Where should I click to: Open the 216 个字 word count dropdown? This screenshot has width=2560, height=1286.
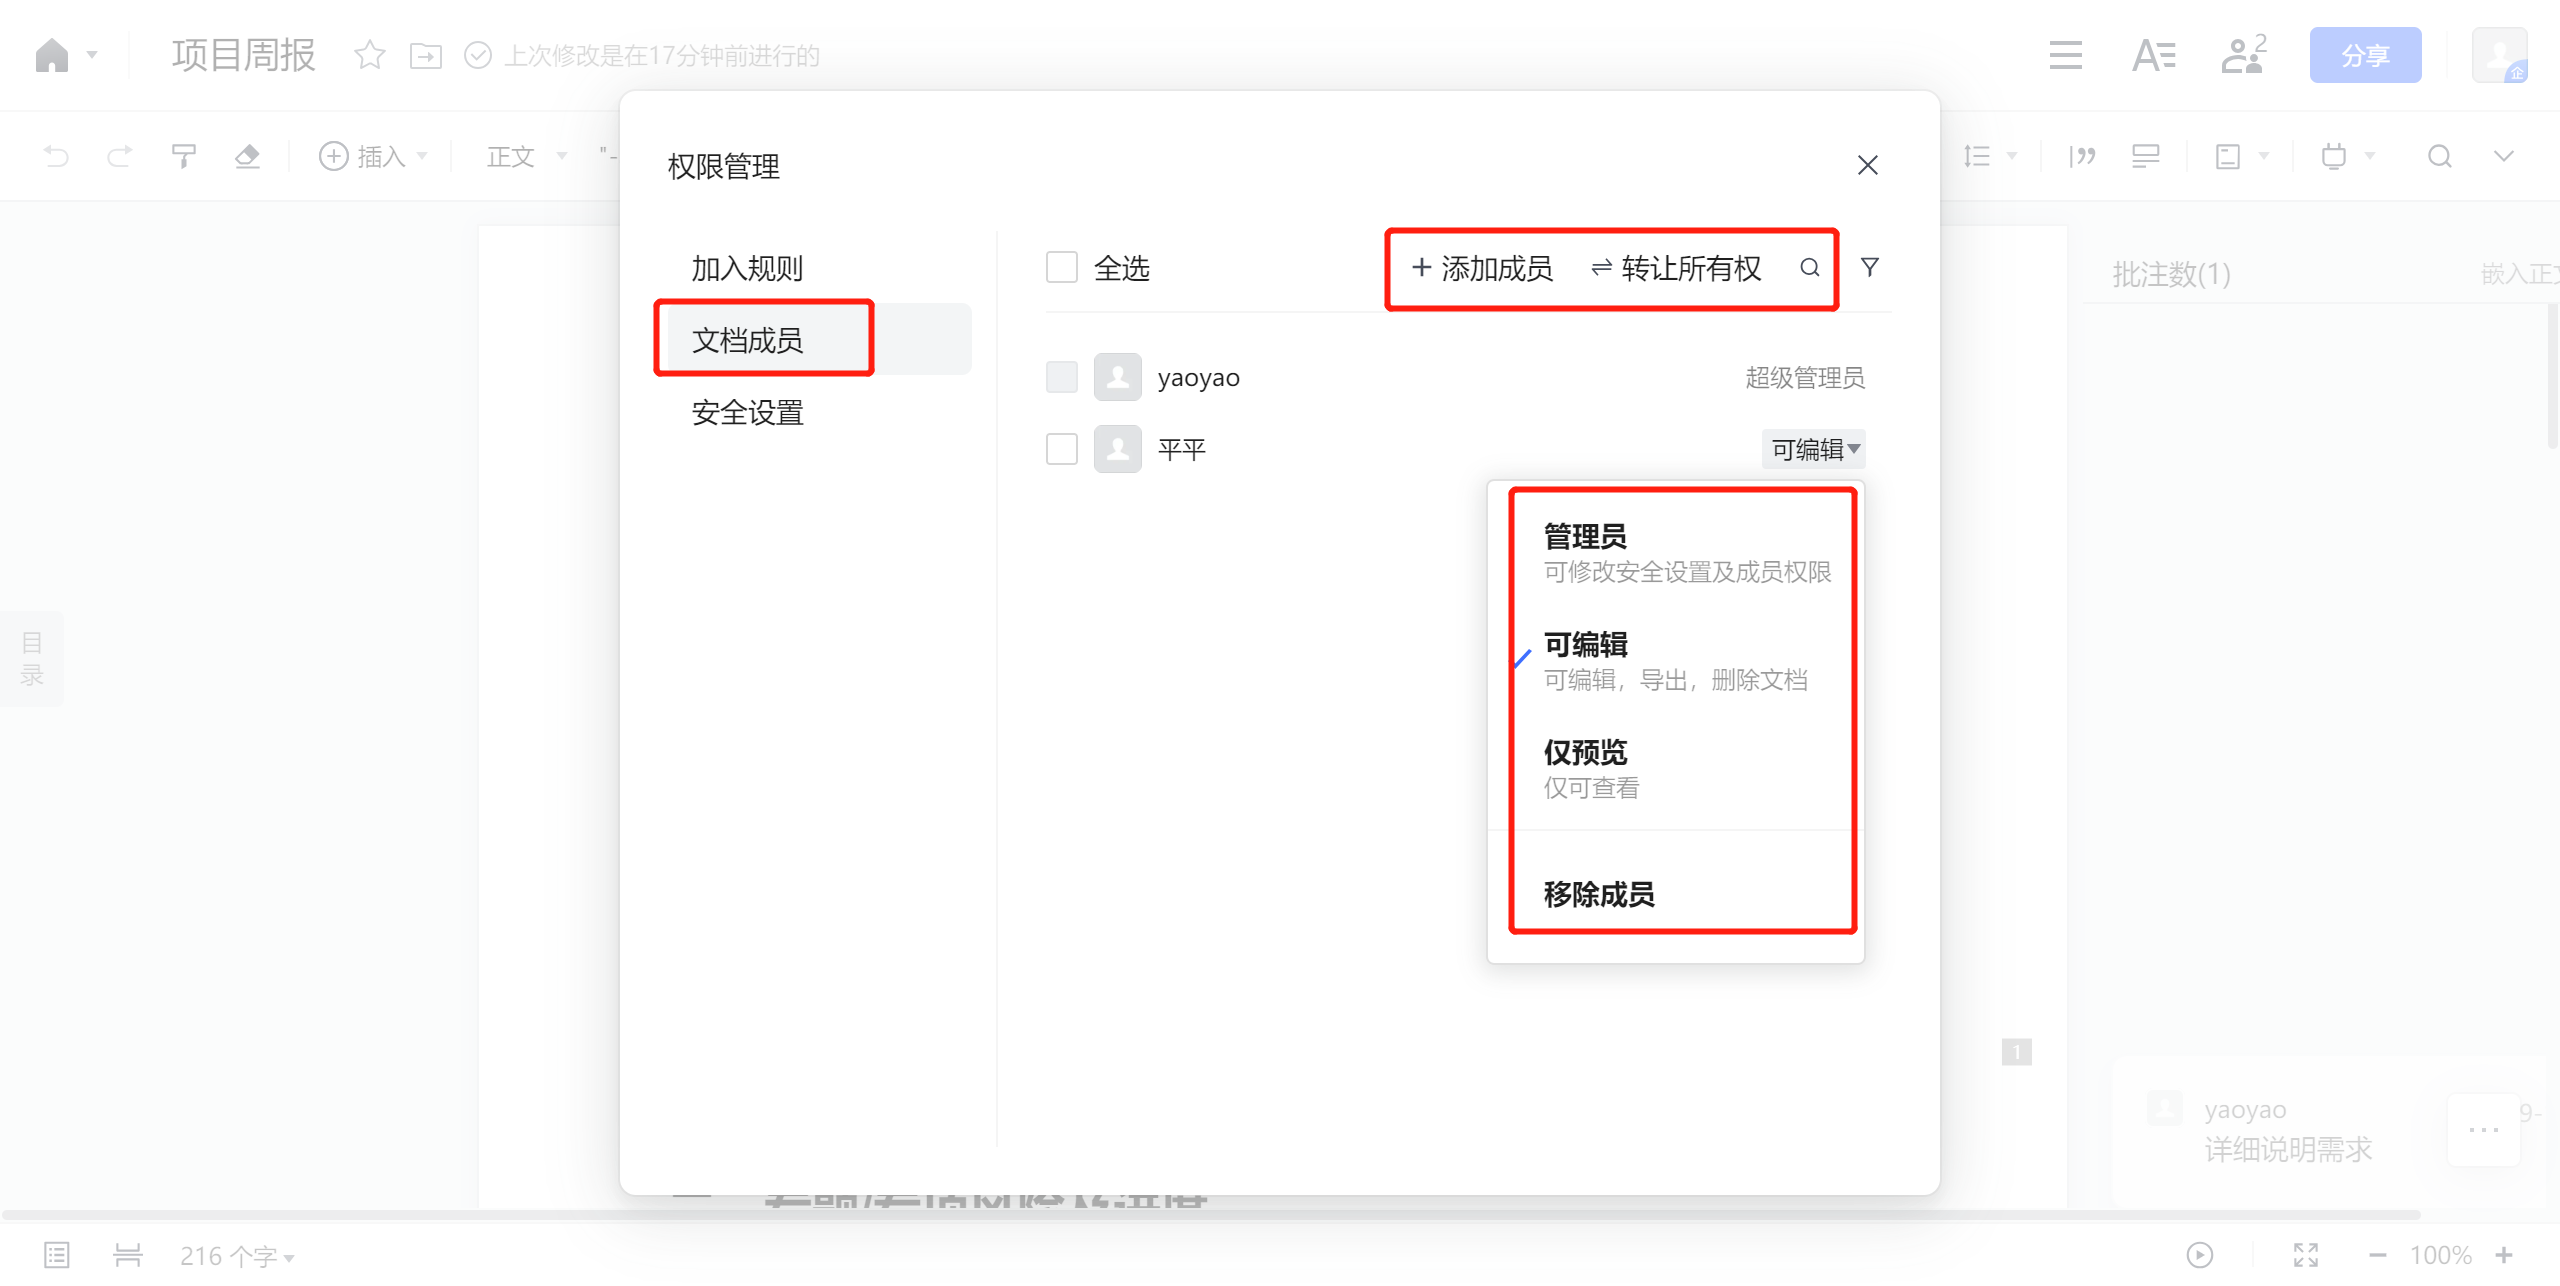(237, 1256)
